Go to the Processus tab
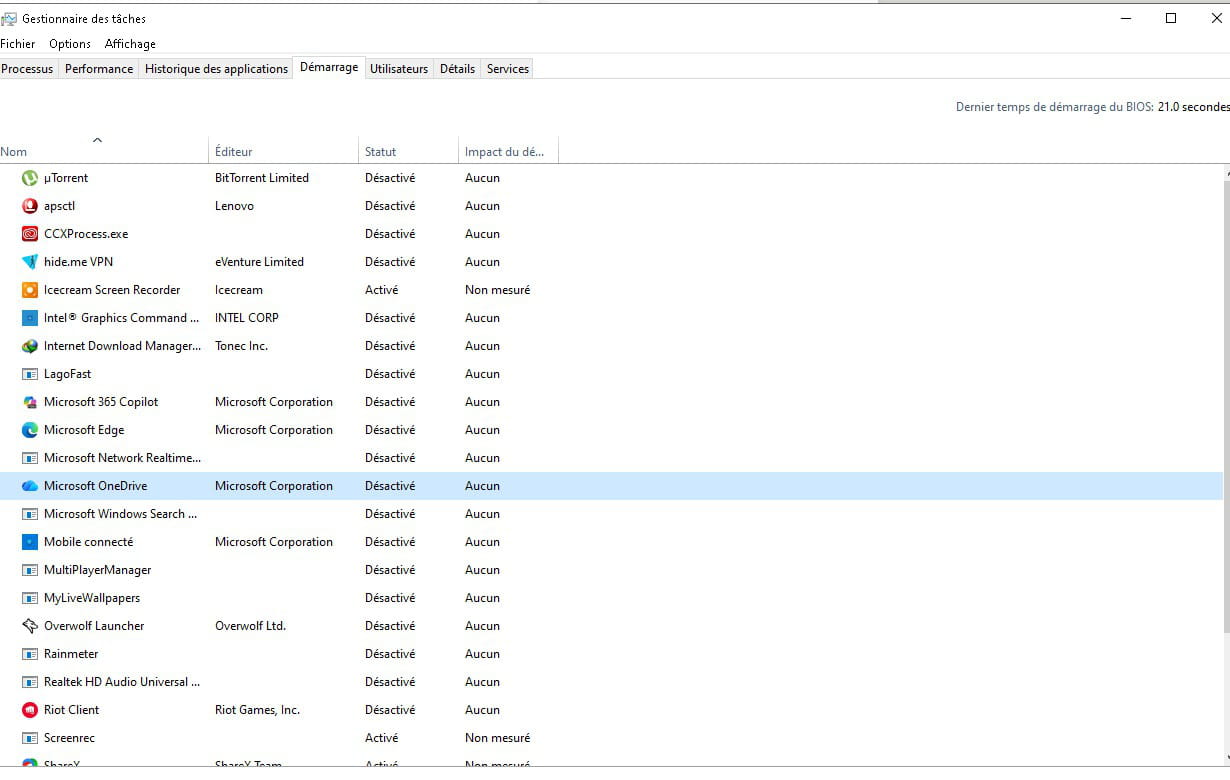 click(x=27, y=69)
